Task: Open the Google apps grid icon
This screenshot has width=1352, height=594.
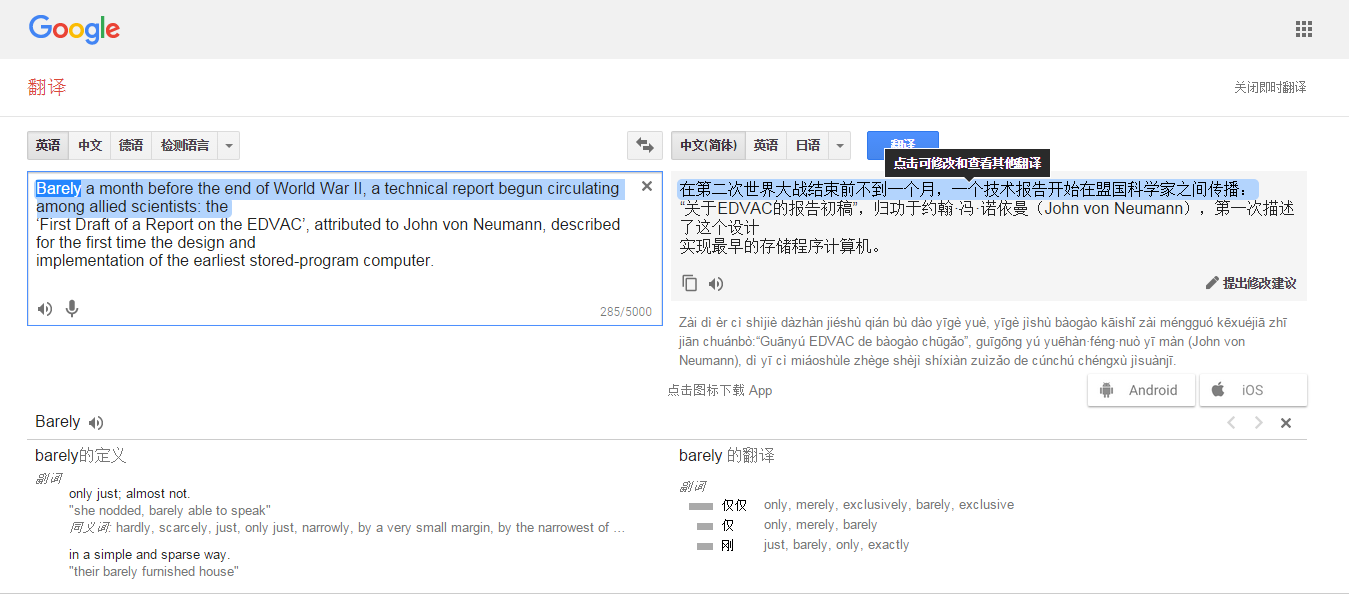Action: (1303, 29)
